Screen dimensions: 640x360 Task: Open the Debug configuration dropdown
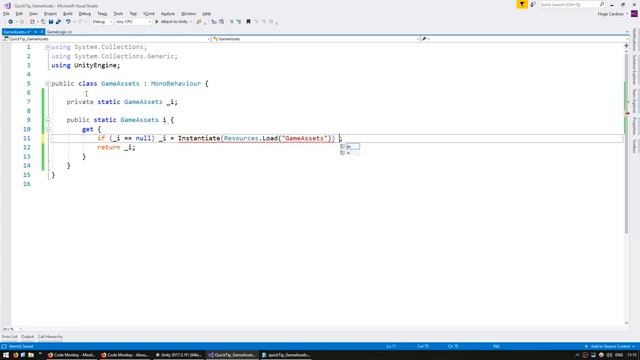102,22
